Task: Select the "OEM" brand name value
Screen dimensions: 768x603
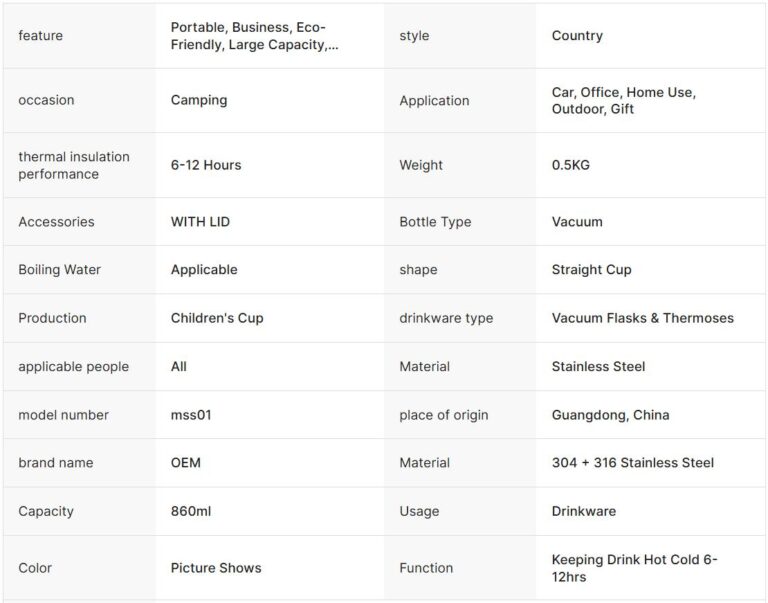Action: coord(186,463)
